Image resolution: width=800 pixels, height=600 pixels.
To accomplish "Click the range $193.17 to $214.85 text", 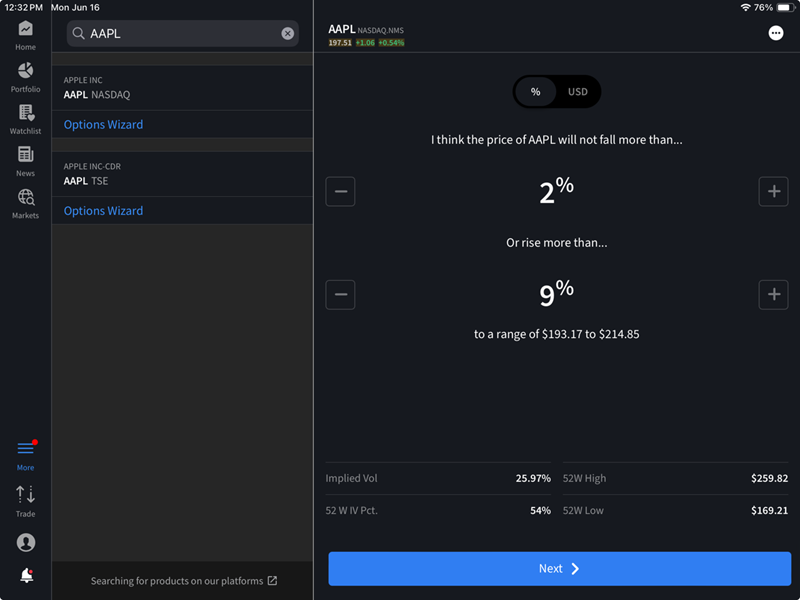I will [x=557, y=334].
